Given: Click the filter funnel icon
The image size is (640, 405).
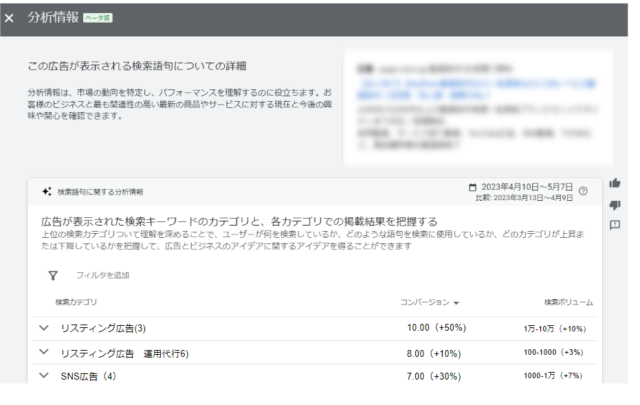Looking at the screenshot, I should 52,275.
